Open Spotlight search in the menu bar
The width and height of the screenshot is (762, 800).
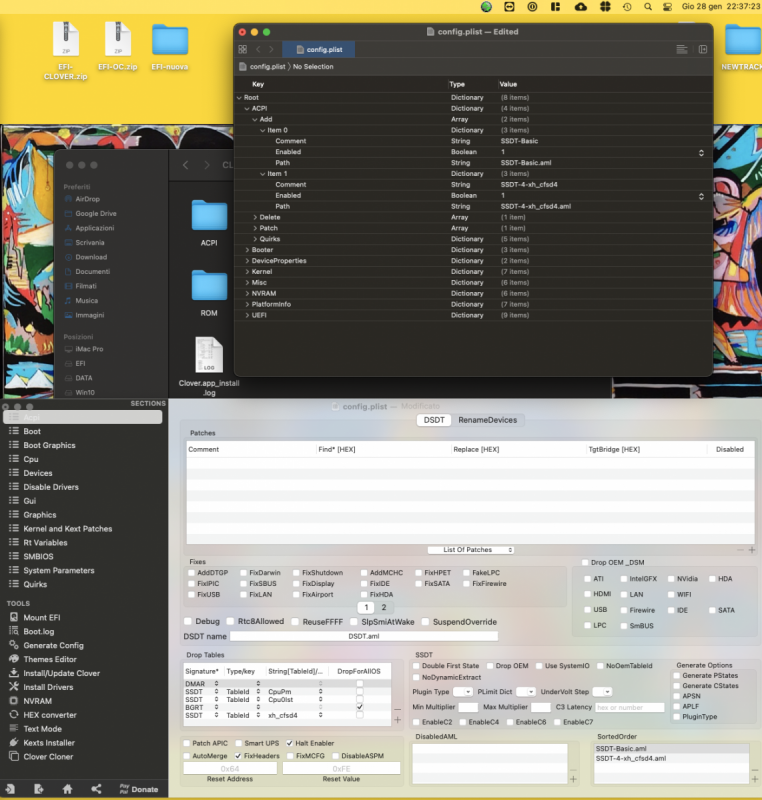point(648,7)
